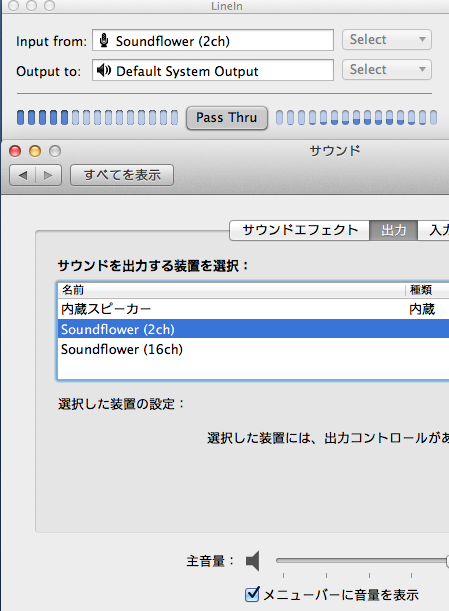Select Soundflower (2ch) row in device list
Screen dimensions: 449x611
[253, 329]
